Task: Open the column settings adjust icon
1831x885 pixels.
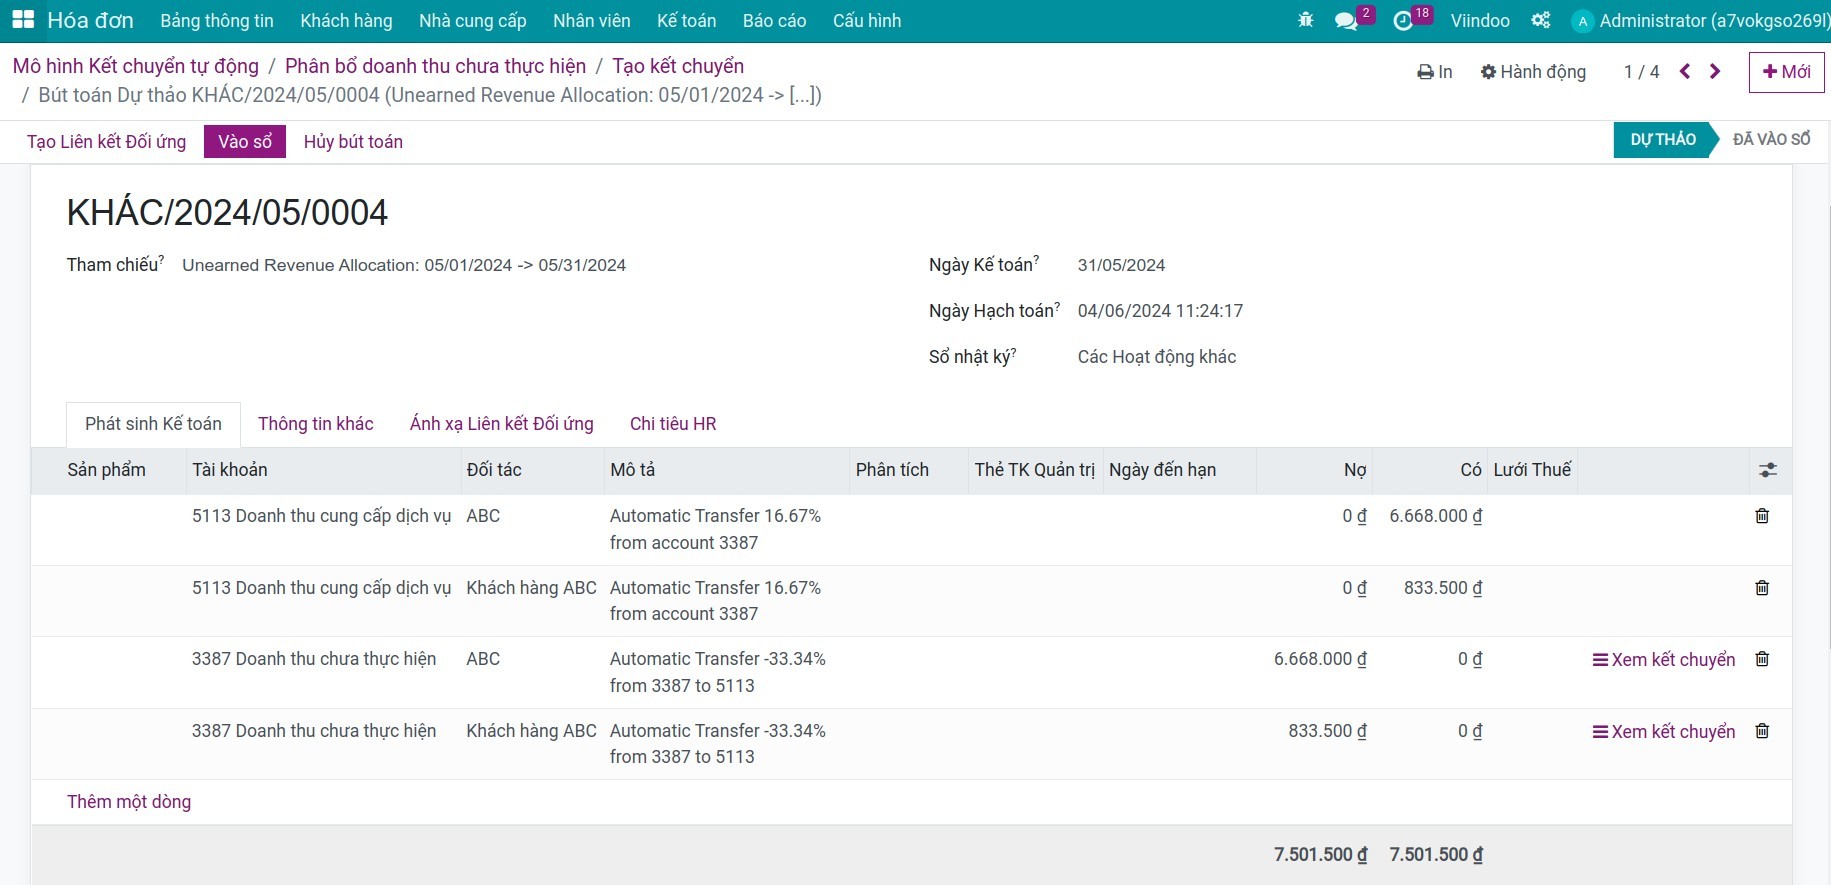Action: pos(1768,470)
